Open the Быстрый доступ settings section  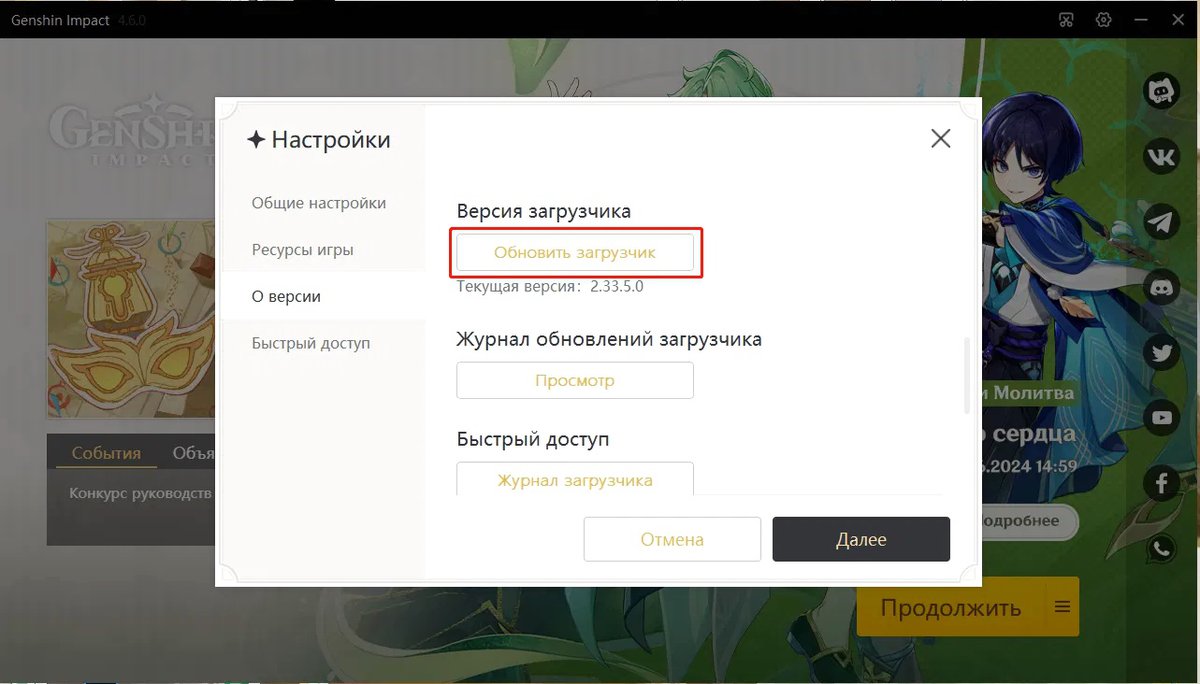click(311, 343)
